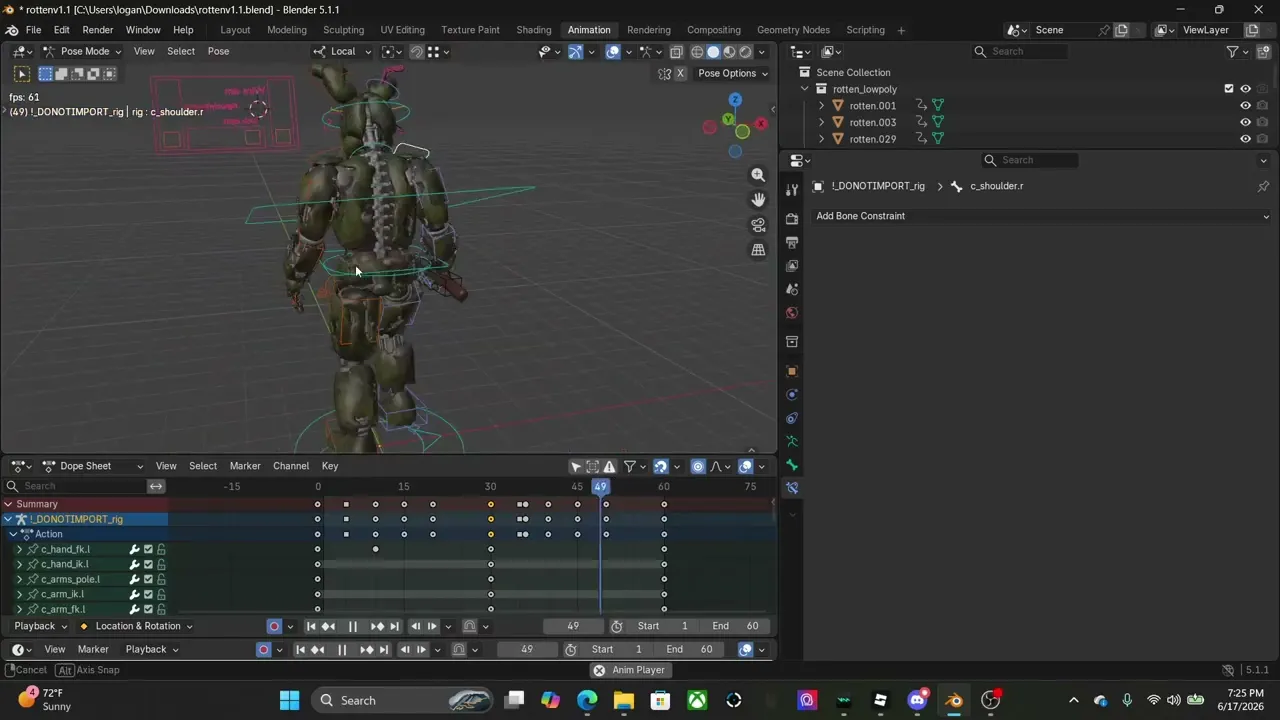Open the Dope Sheet Channel menu
1280x720 pixels.
(291, 466)
